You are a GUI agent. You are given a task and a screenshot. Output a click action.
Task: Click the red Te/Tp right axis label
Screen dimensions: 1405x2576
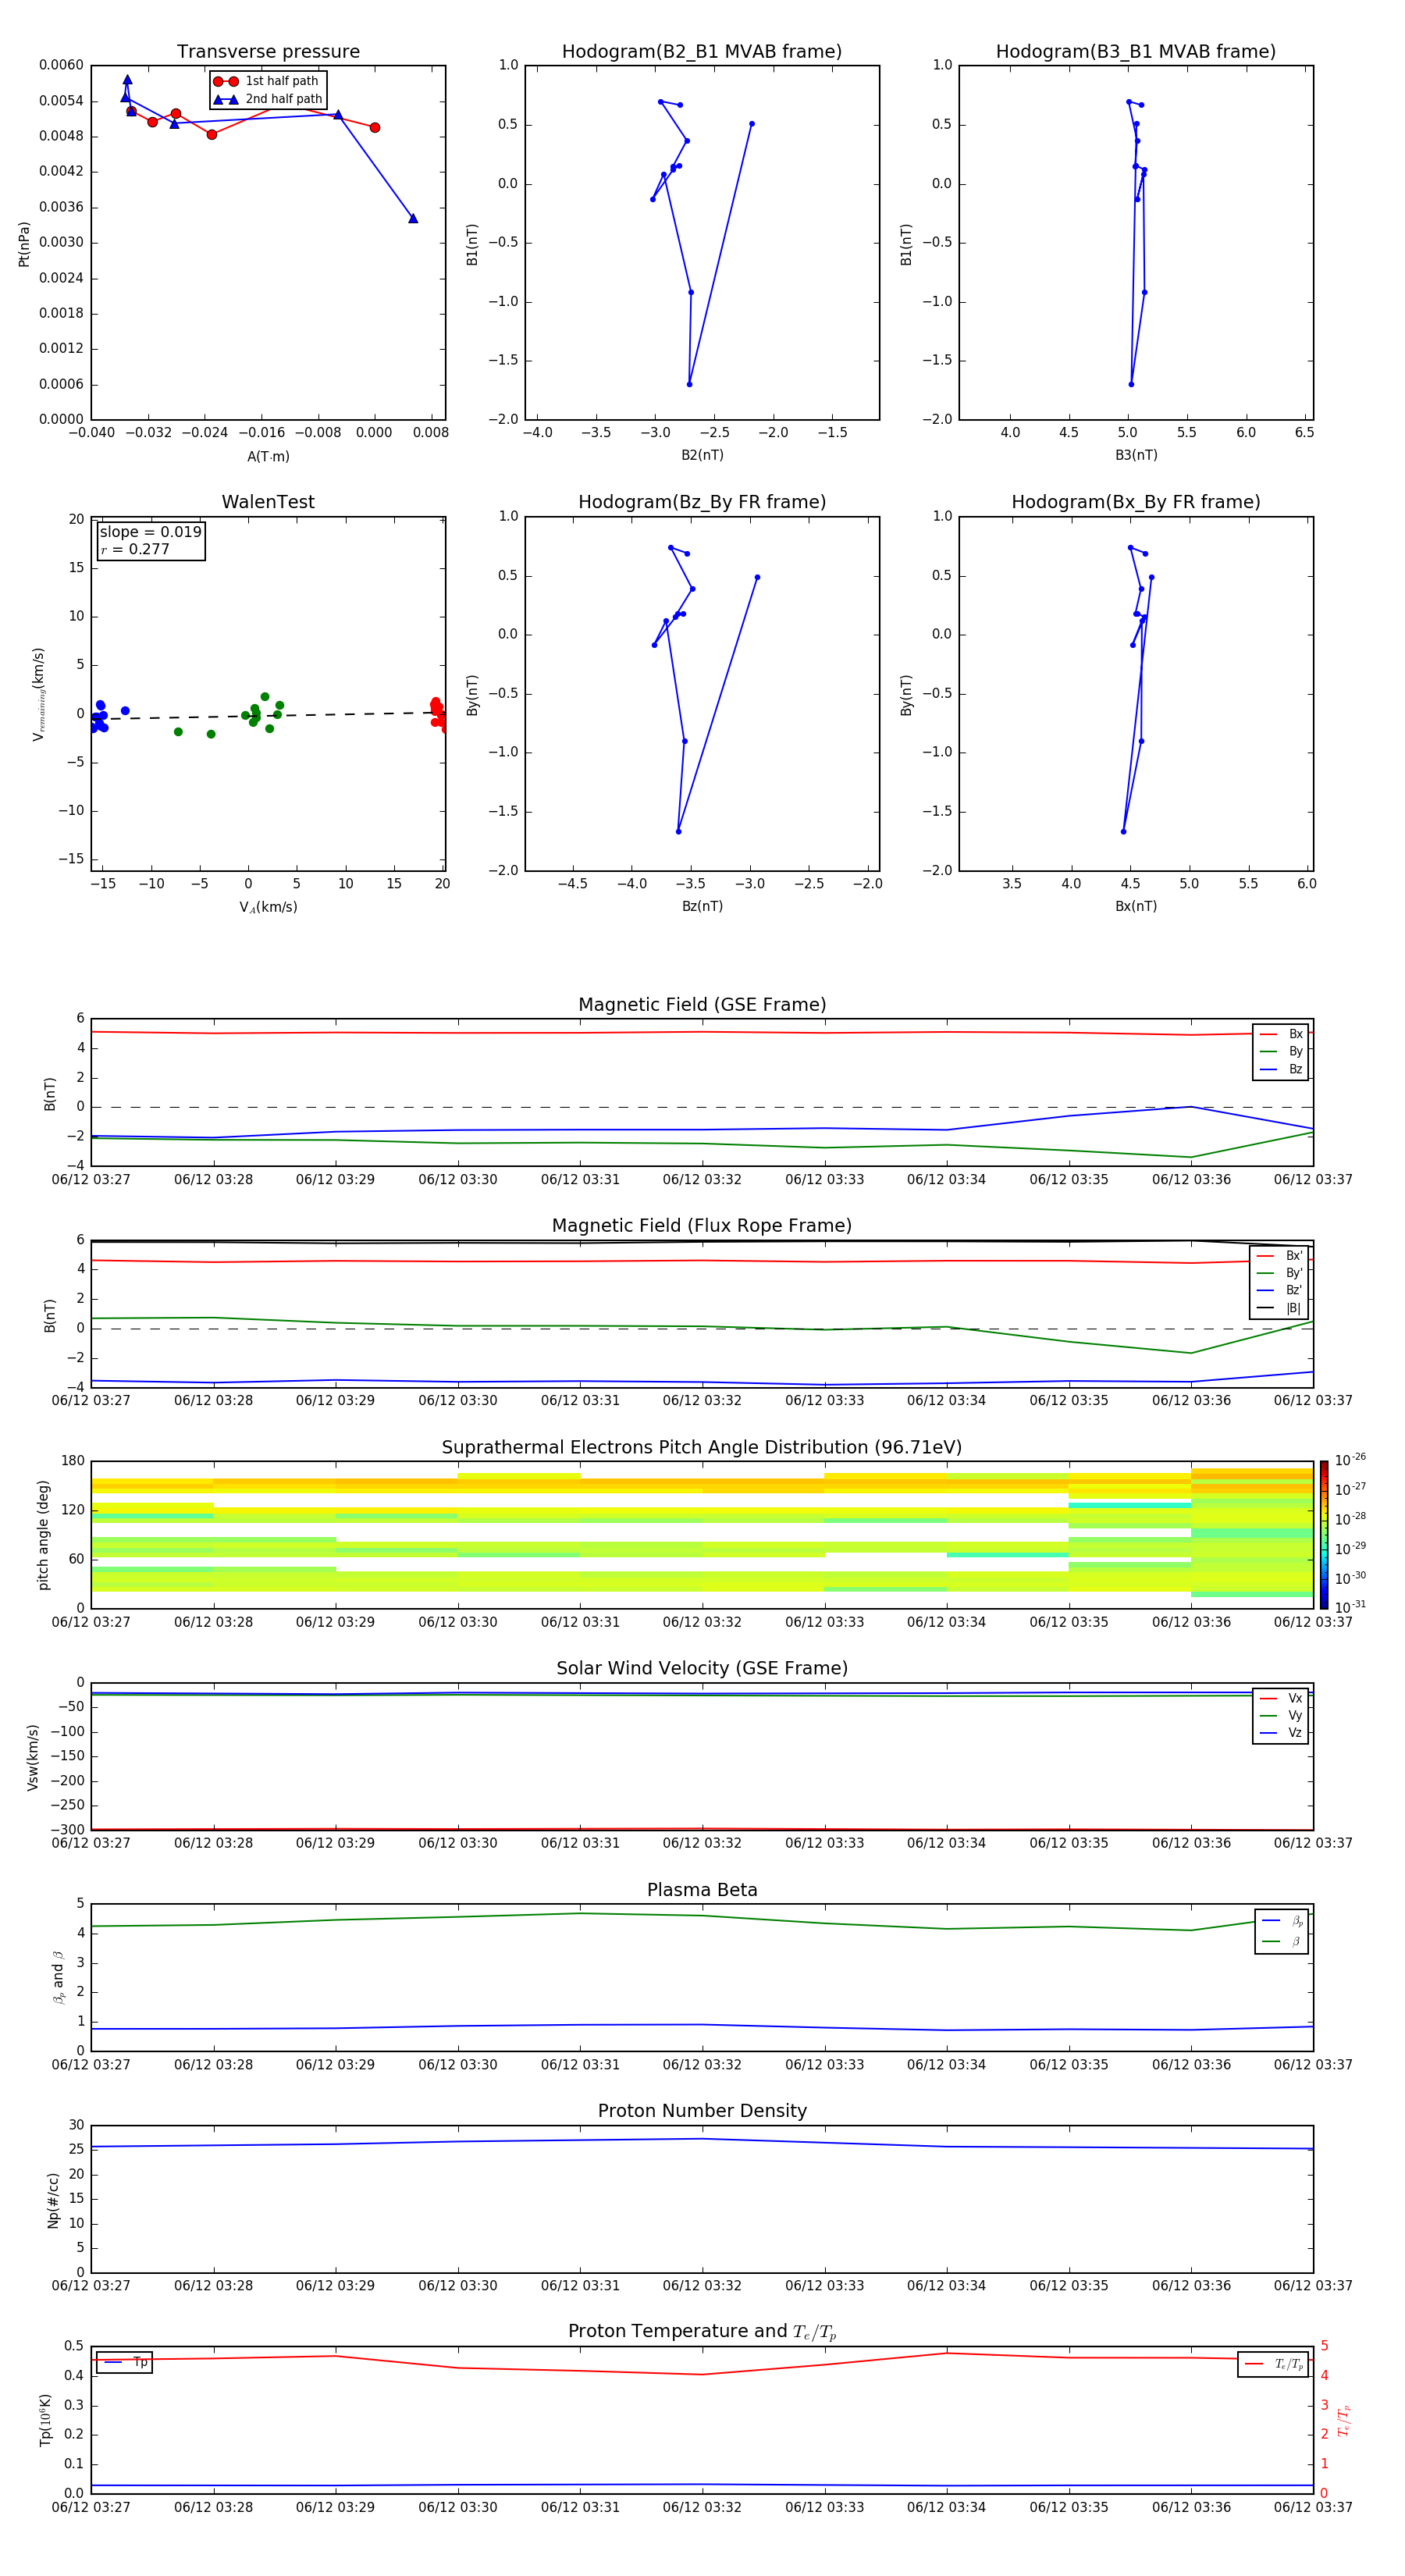(1344, 2420)
